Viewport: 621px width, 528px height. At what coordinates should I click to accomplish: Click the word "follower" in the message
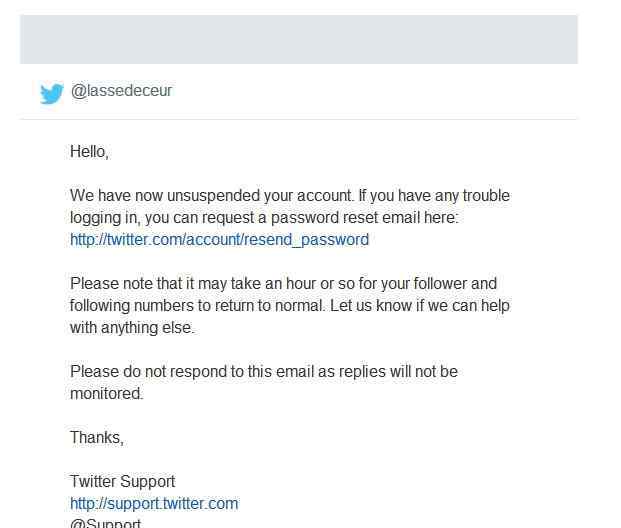click(435, 284)
